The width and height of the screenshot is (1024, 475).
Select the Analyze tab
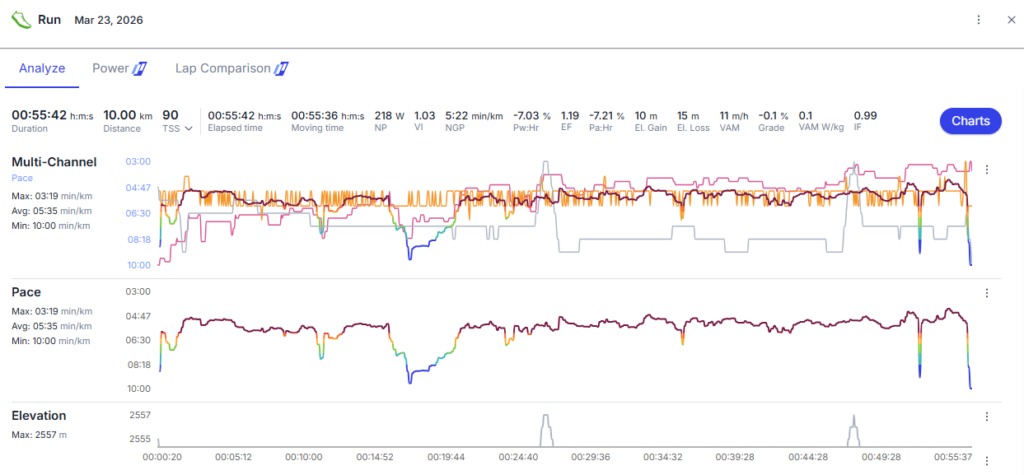pos(42,69)
